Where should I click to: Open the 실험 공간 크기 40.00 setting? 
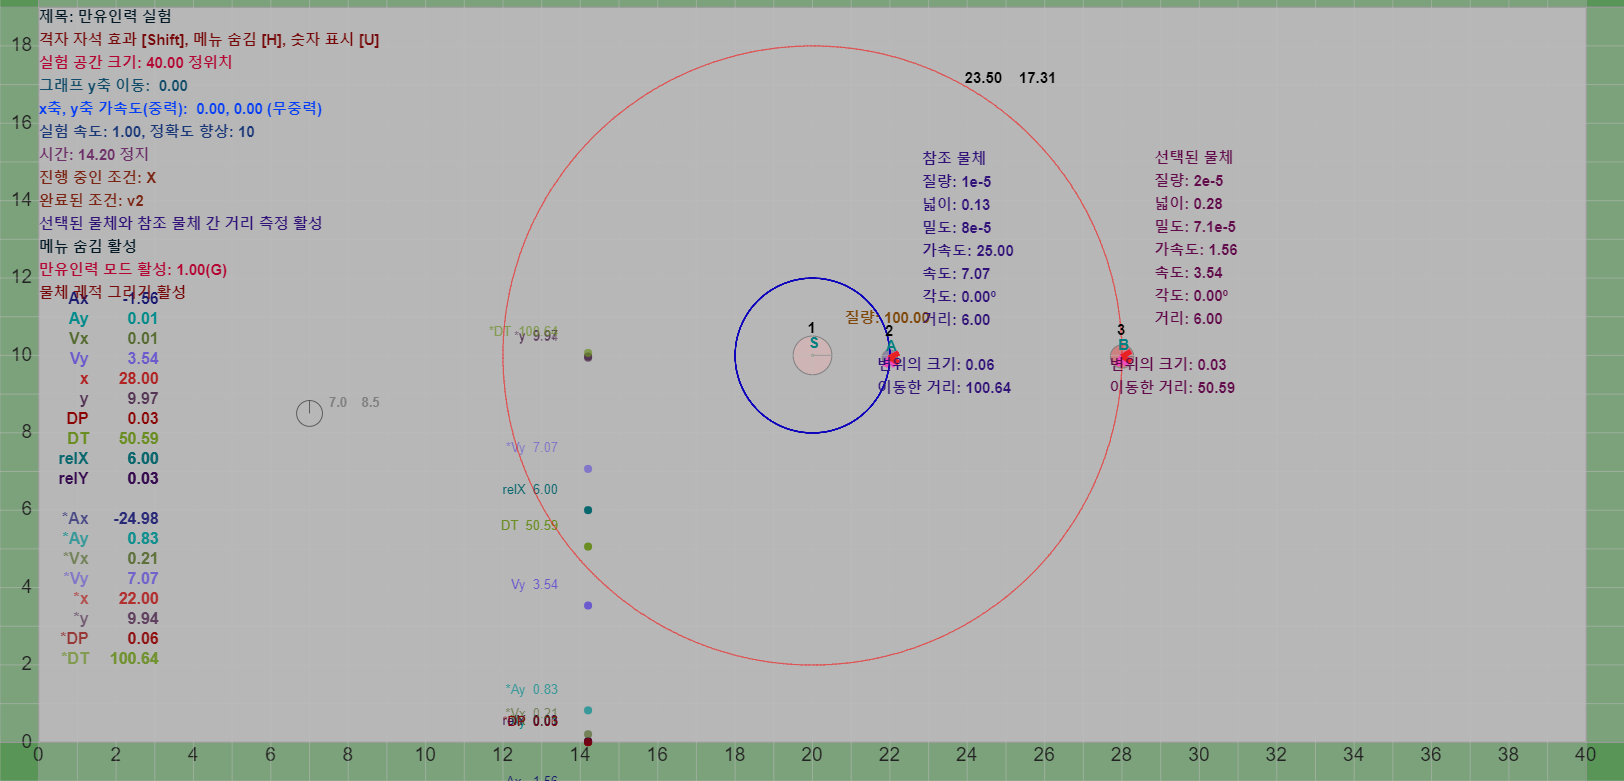pyautogui.click(x=136, y=62)
